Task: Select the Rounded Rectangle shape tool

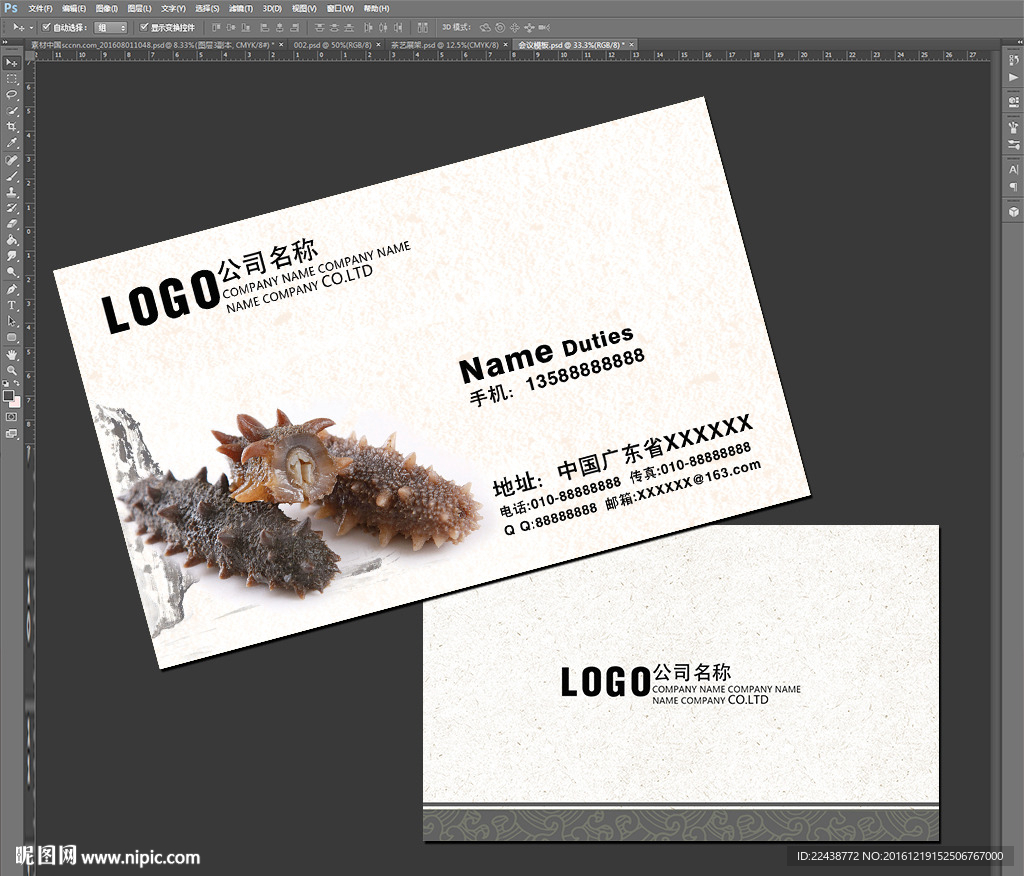Action: [12, 338]
